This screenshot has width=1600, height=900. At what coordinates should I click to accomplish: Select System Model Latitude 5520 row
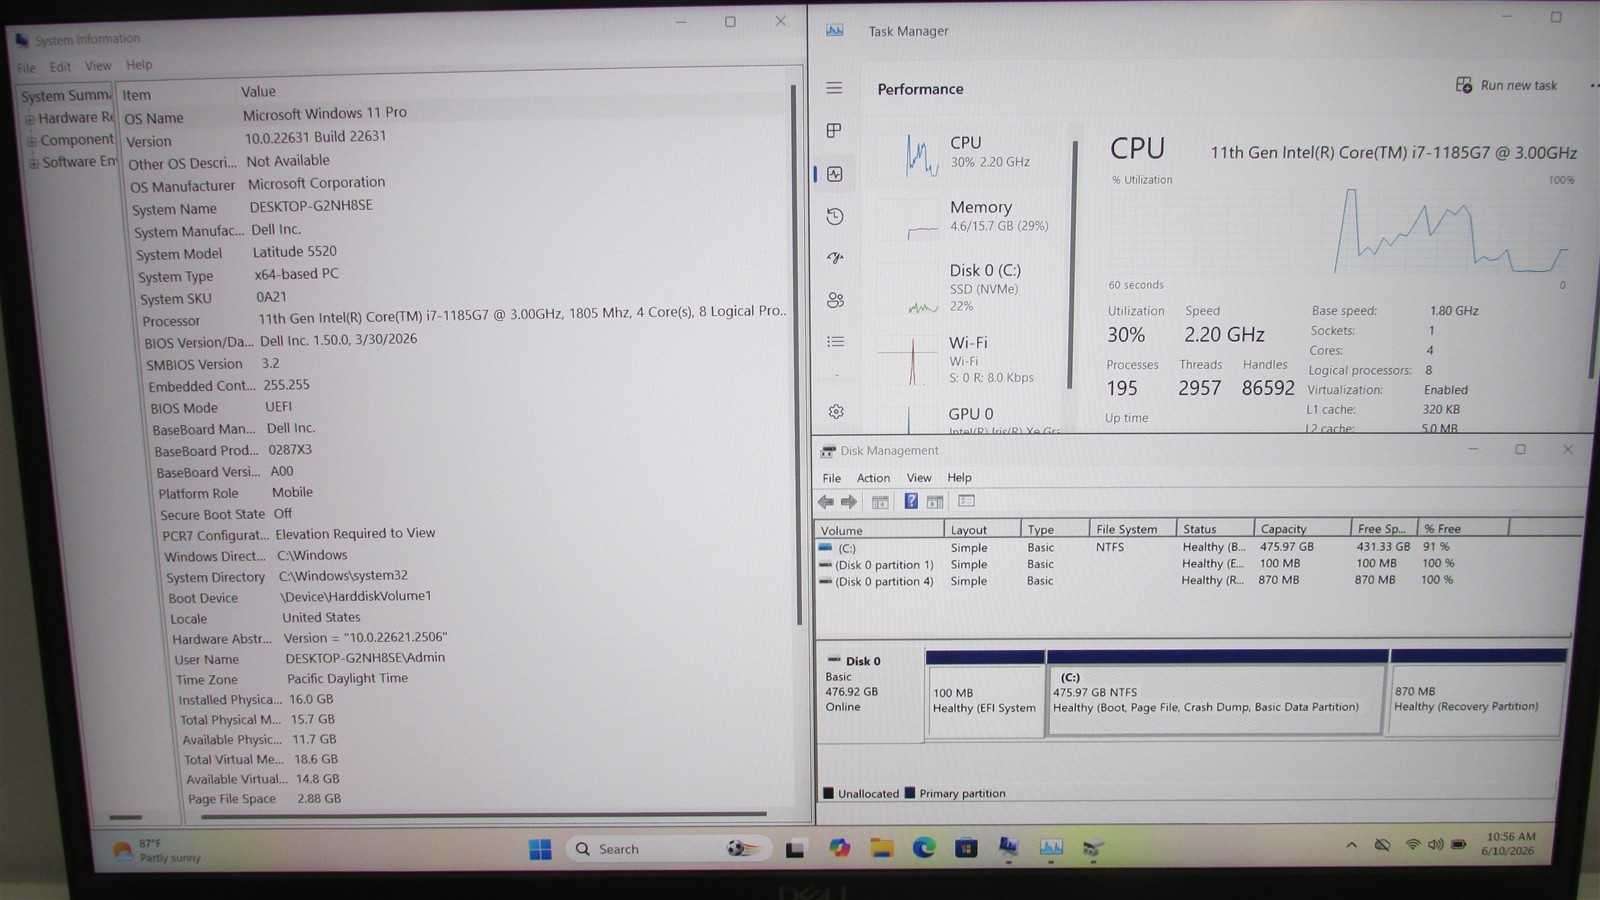coord(462,252)
